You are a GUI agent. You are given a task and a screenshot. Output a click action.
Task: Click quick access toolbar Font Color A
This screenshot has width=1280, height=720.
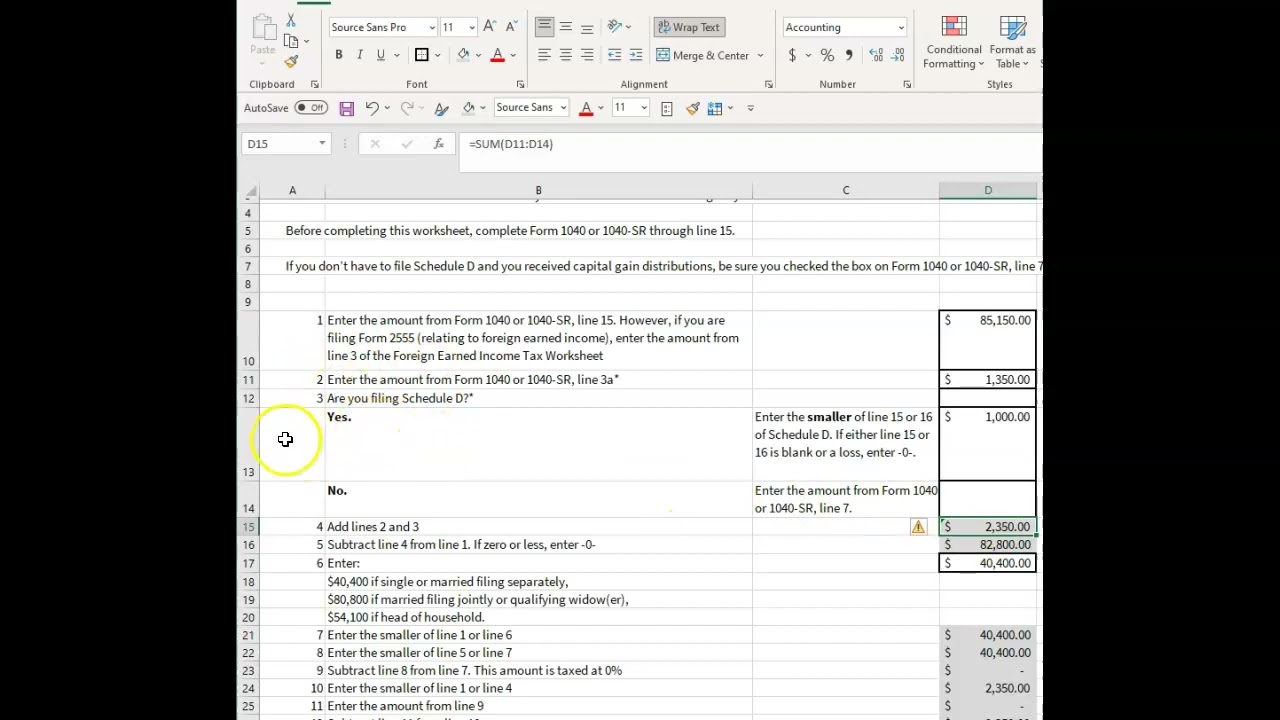586,108
